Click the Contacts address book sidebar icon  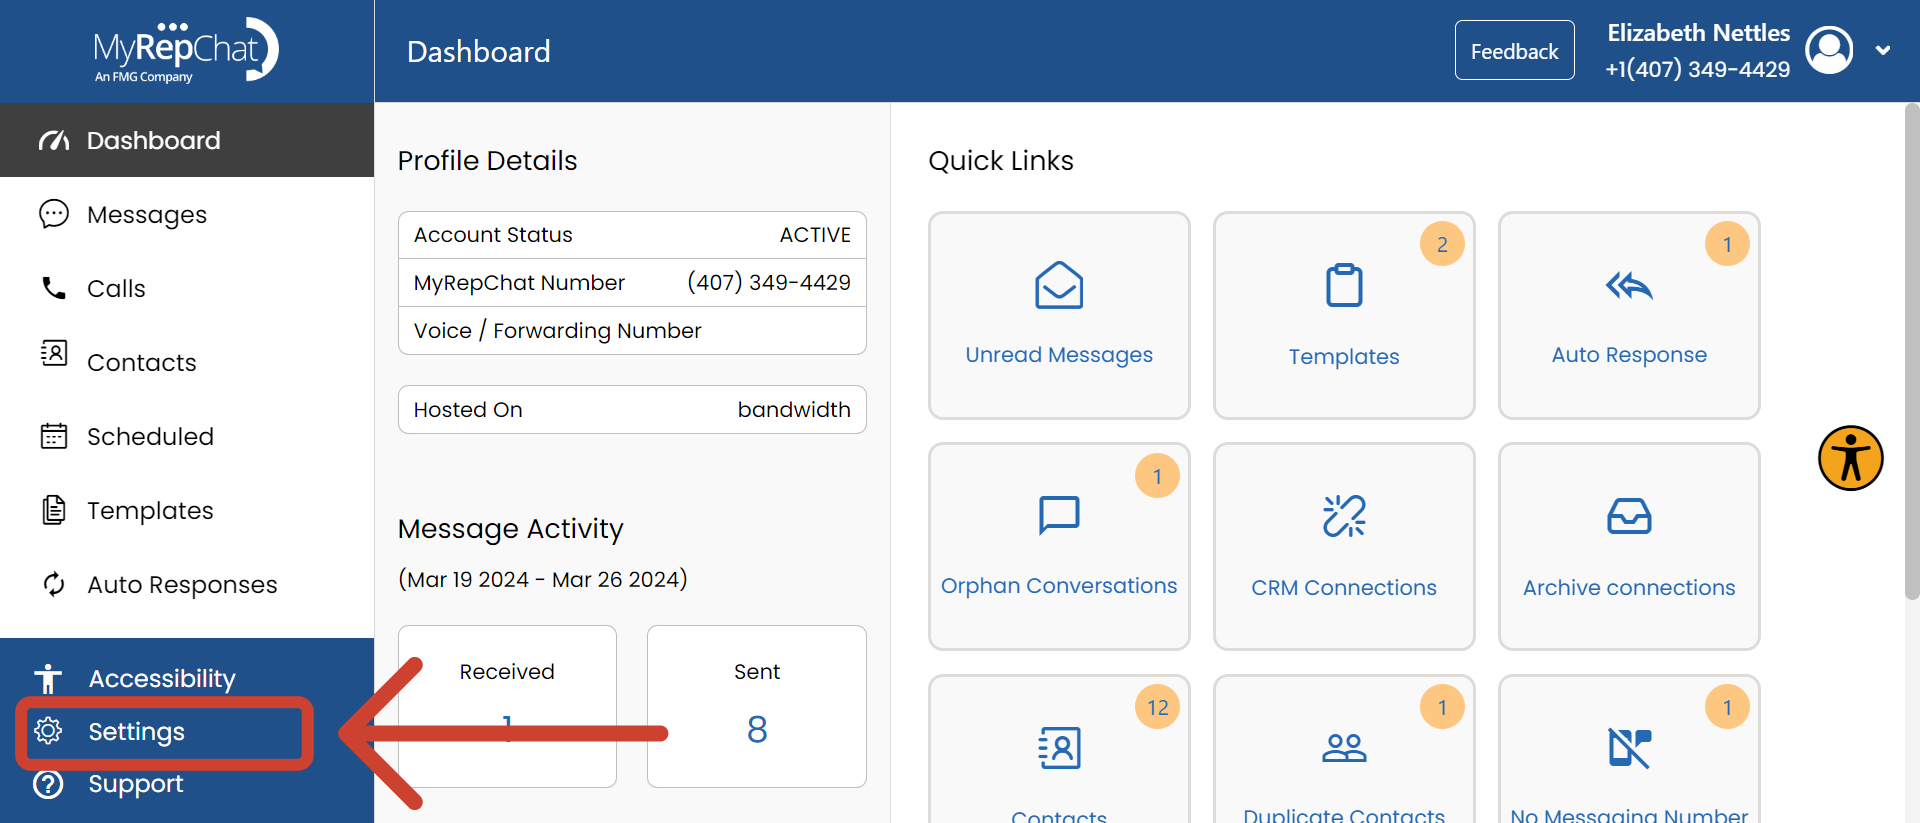(54, 353)
